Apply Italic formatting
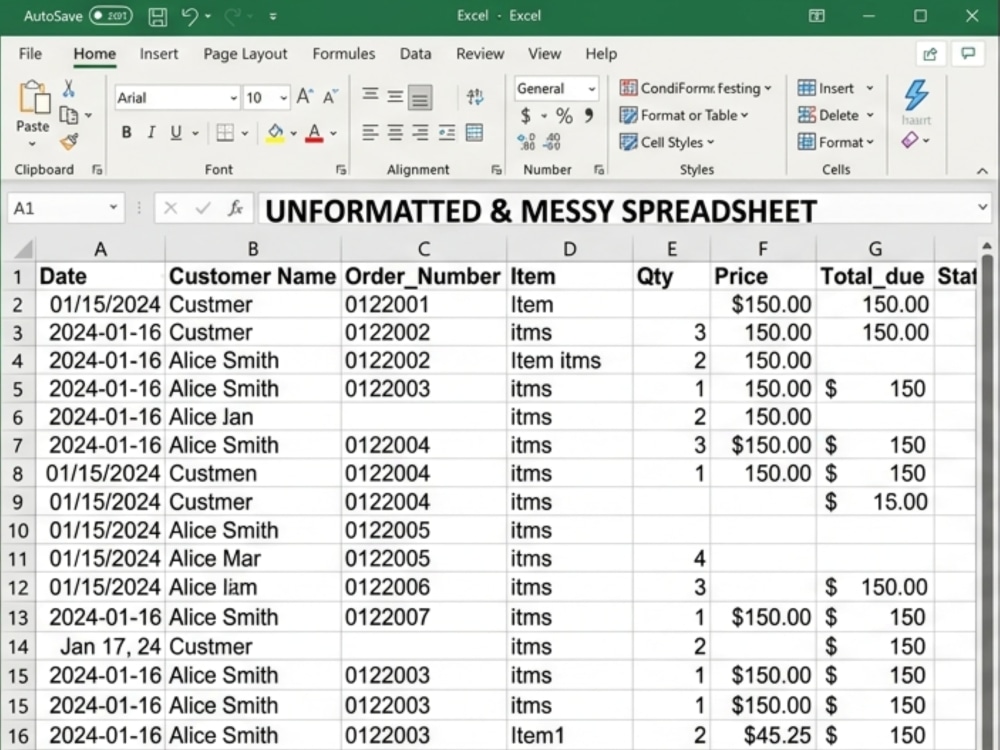Viewport: 1000px width, 750px height. point(151,133)
